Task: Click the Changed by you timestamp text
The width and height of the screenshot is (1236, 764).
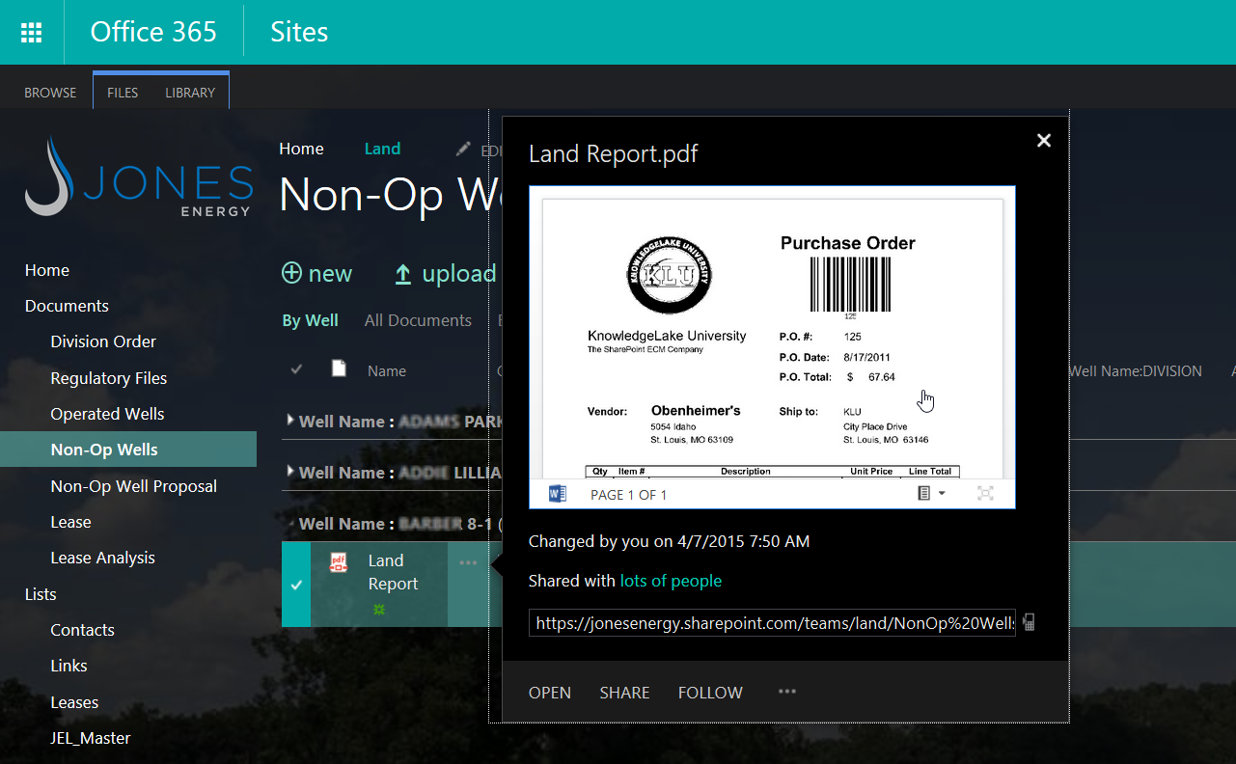Action: pos(669,541)
